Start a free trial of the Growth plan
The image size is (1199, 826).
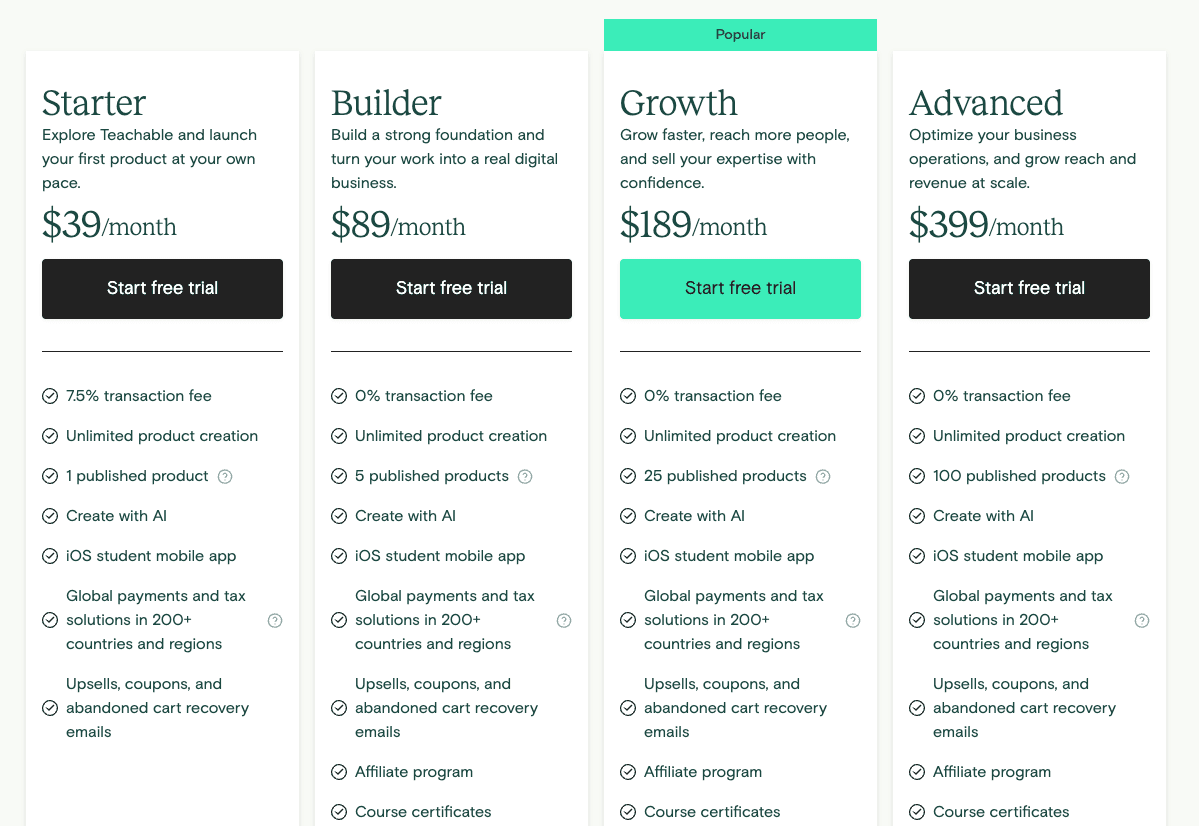pos(740,289)
